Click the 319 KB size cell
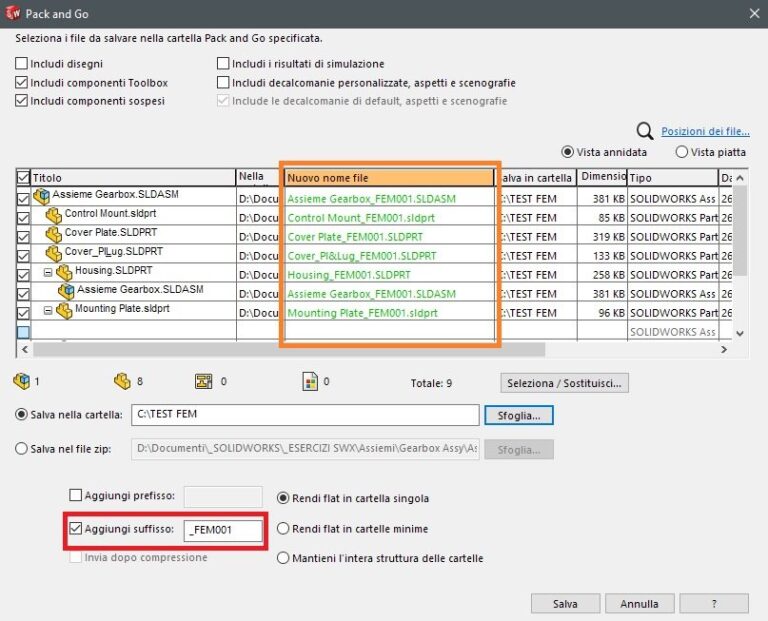Viewport: 768px width, 621px height. tap(602, 237)
